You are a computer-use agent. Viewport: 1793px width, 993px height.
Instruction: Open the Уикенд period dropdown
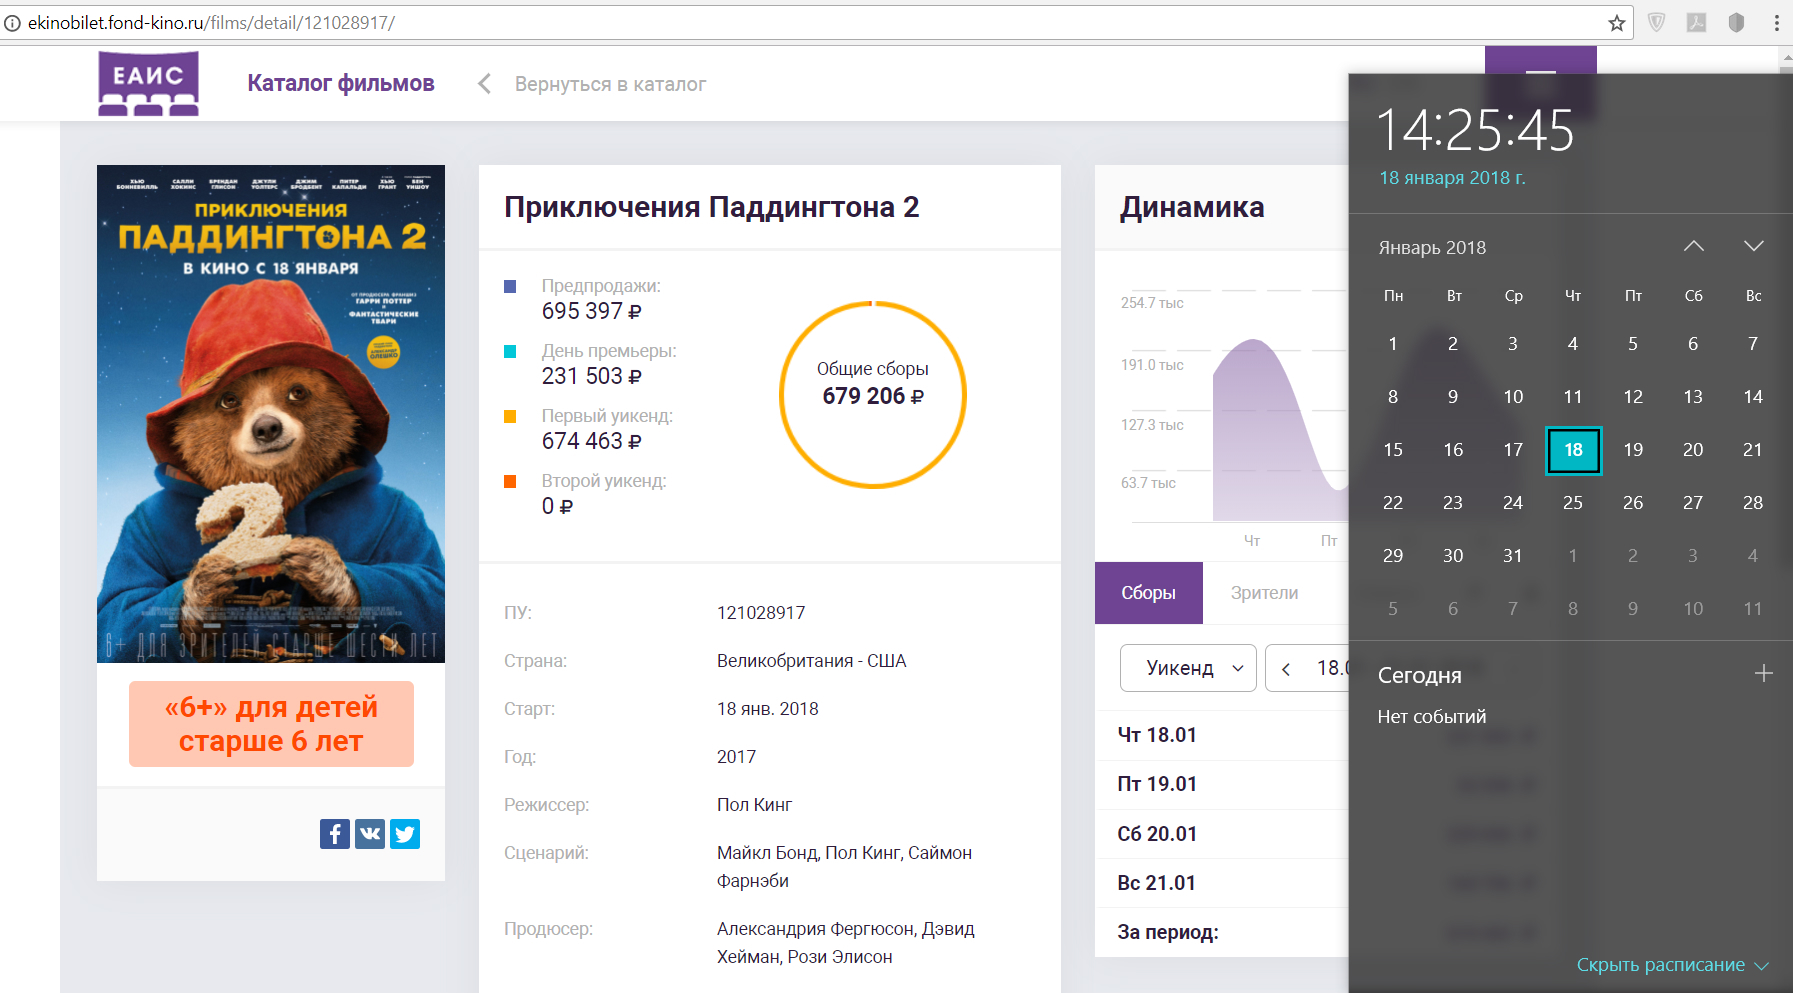pyautogui.click(x=1188, y=668)
